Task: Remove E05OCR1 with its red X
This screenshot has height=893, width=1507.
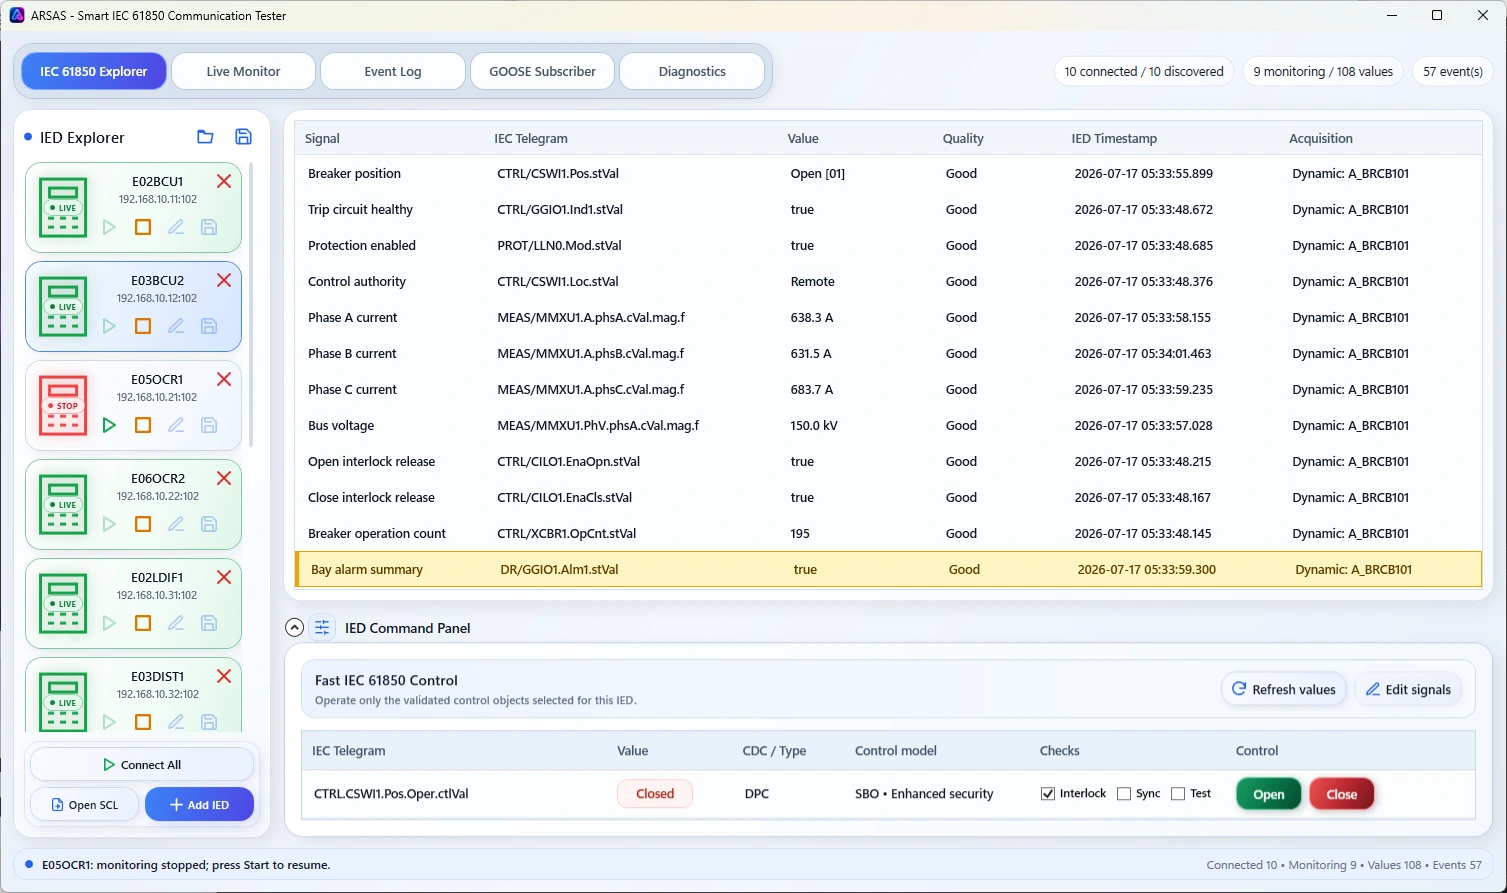Action: 224,379
